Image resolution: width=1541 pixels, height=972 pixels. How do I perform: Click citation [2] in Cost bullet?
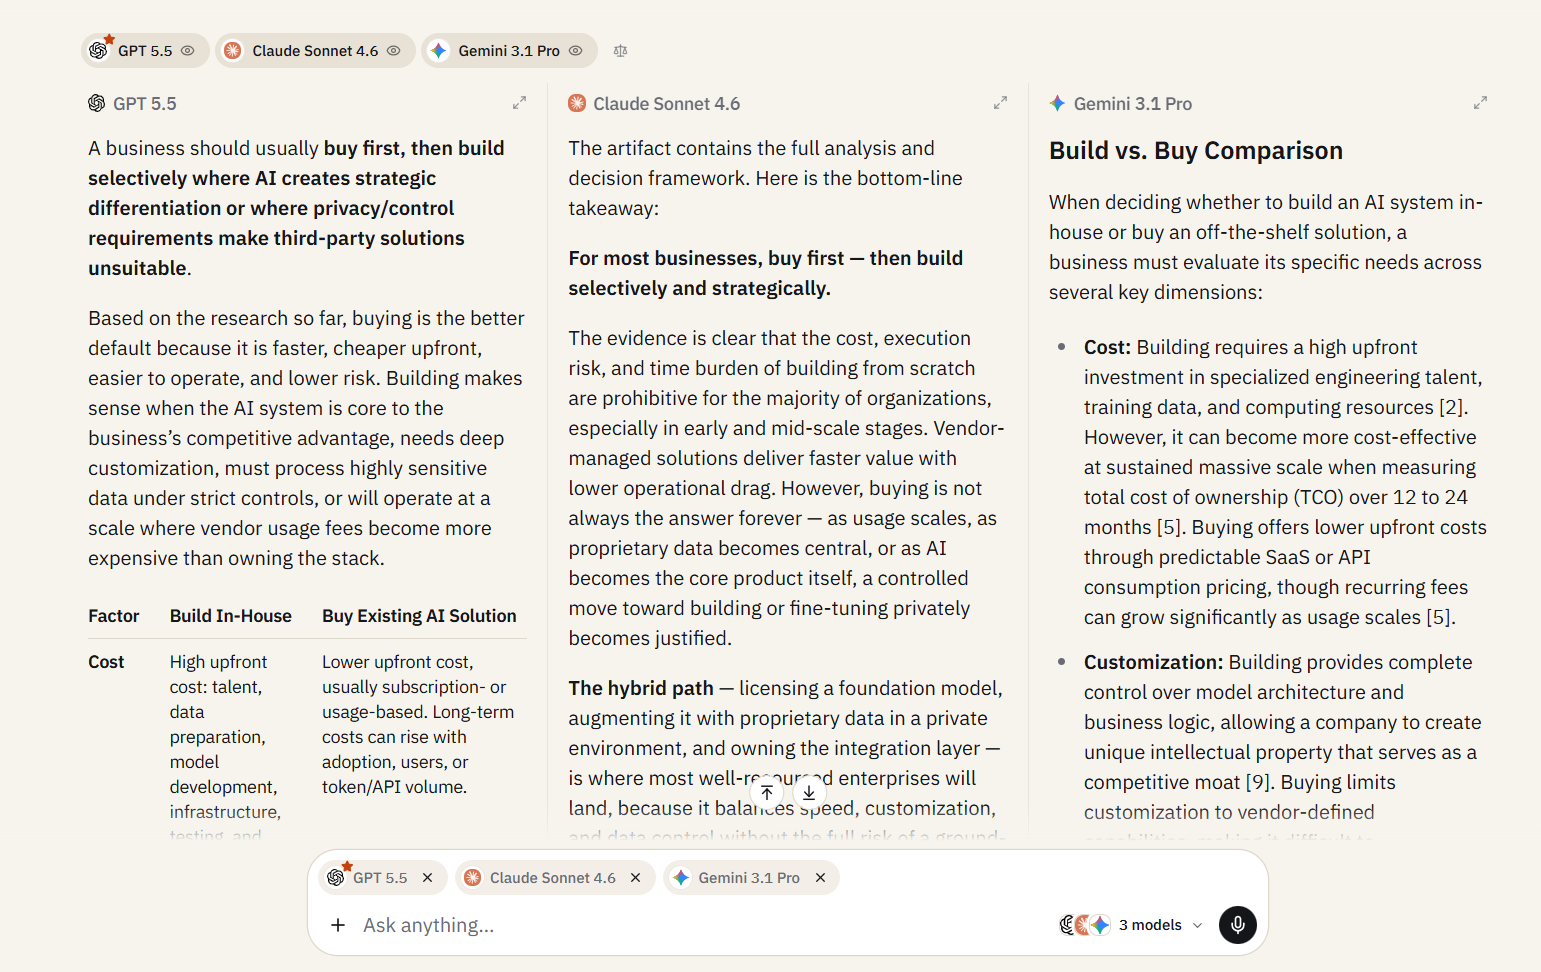[x=1451, y=407]
